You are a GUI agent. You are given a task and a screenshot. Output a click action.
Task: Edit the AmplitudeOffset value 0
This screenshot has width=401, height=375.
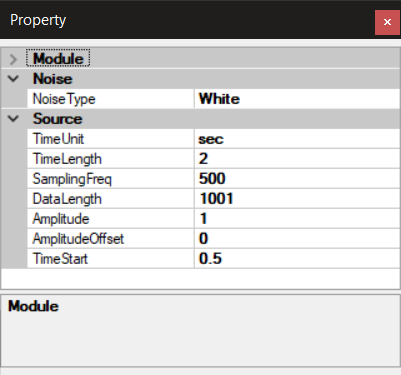pyautogui.click(x=297, y=239)
